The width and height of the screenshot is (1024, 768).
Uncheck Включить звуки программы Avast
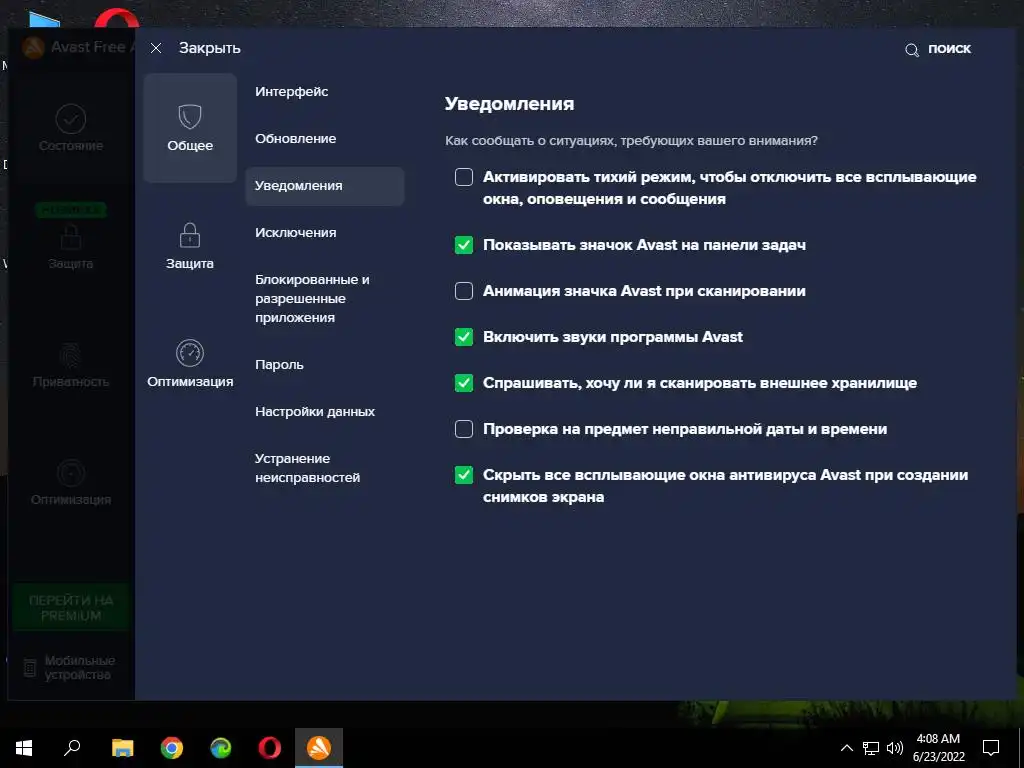tap(464, 337)
